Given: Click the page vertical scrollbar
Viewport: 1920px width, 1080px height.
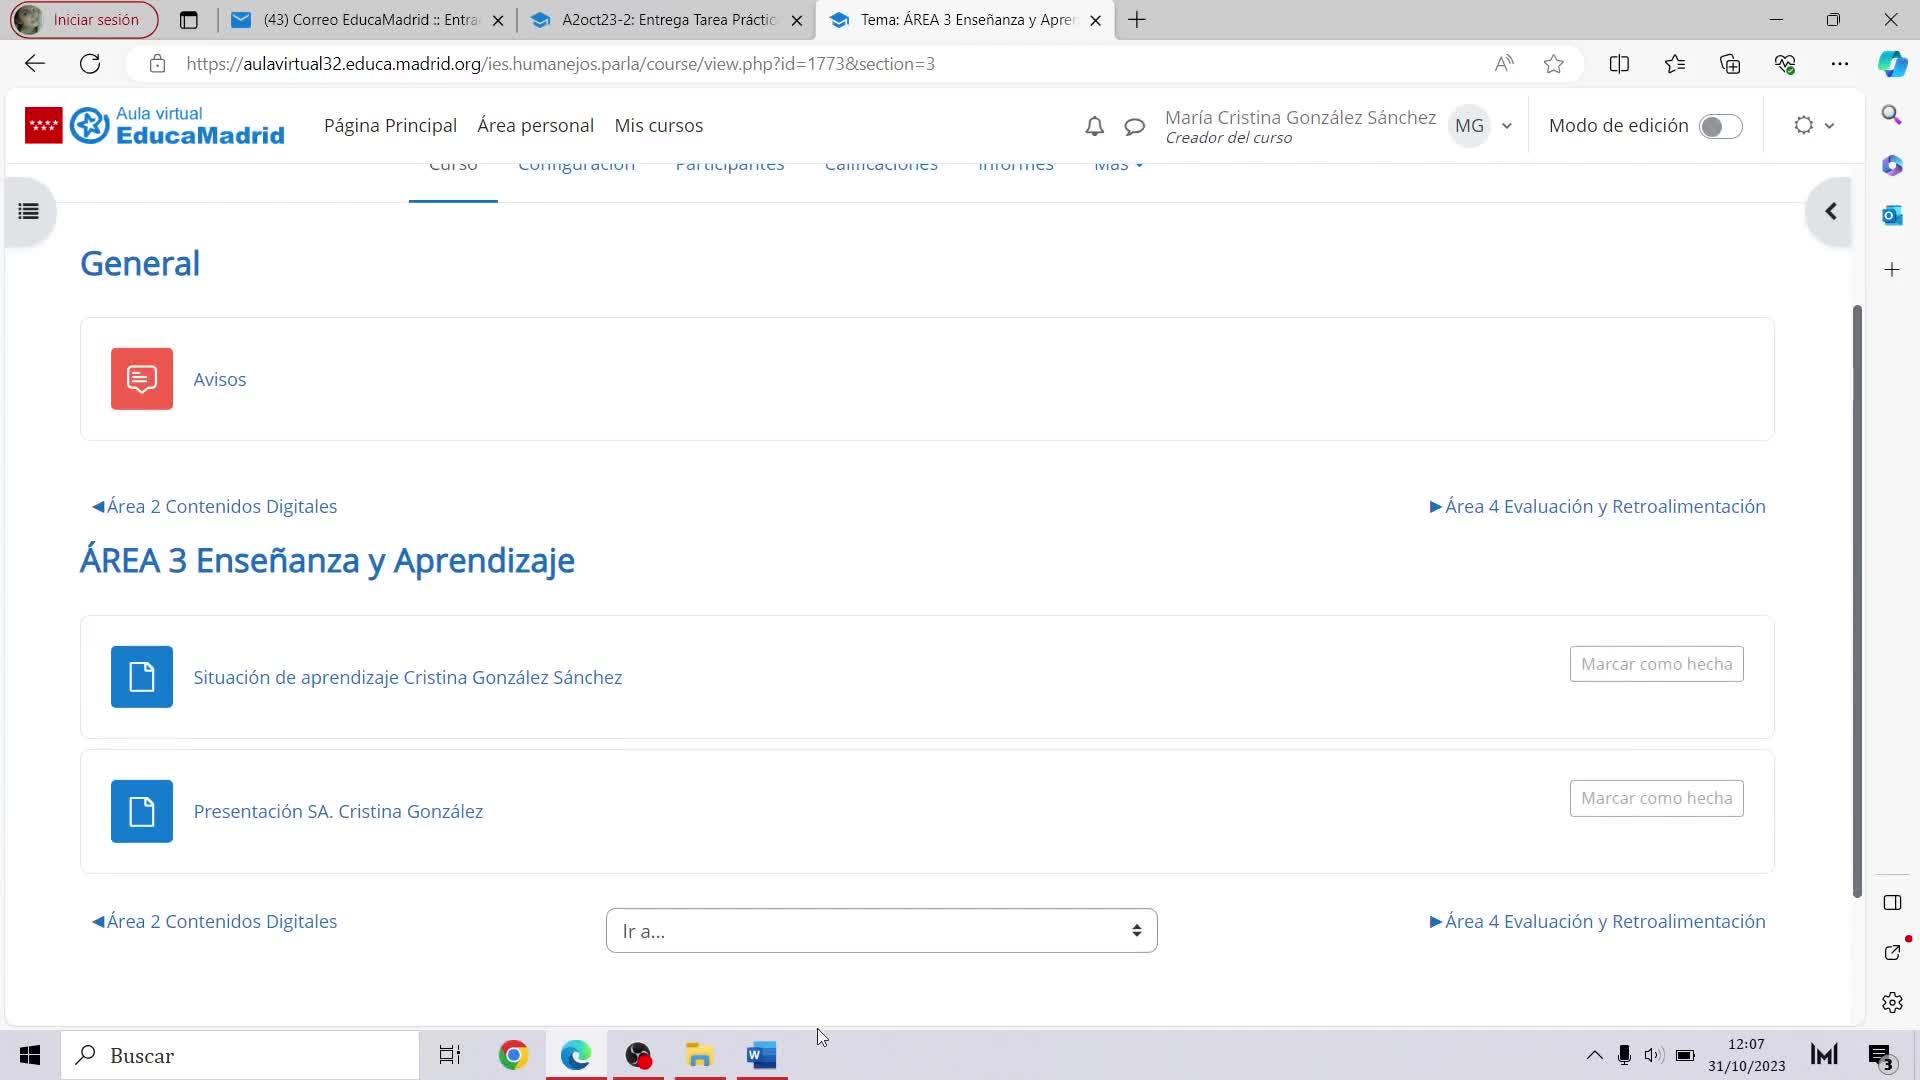Looking at the screenshot, I should point(1857,600).
